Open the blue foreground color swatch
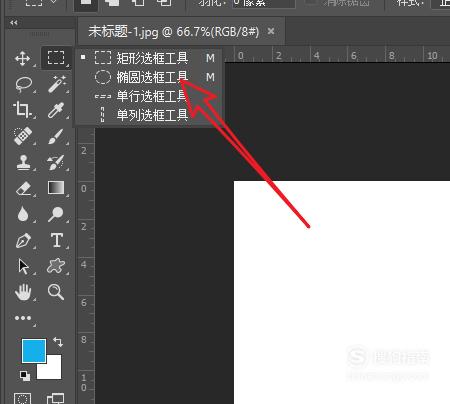The height and width of the screenshot is (404, 450). [x=34, y=351]
